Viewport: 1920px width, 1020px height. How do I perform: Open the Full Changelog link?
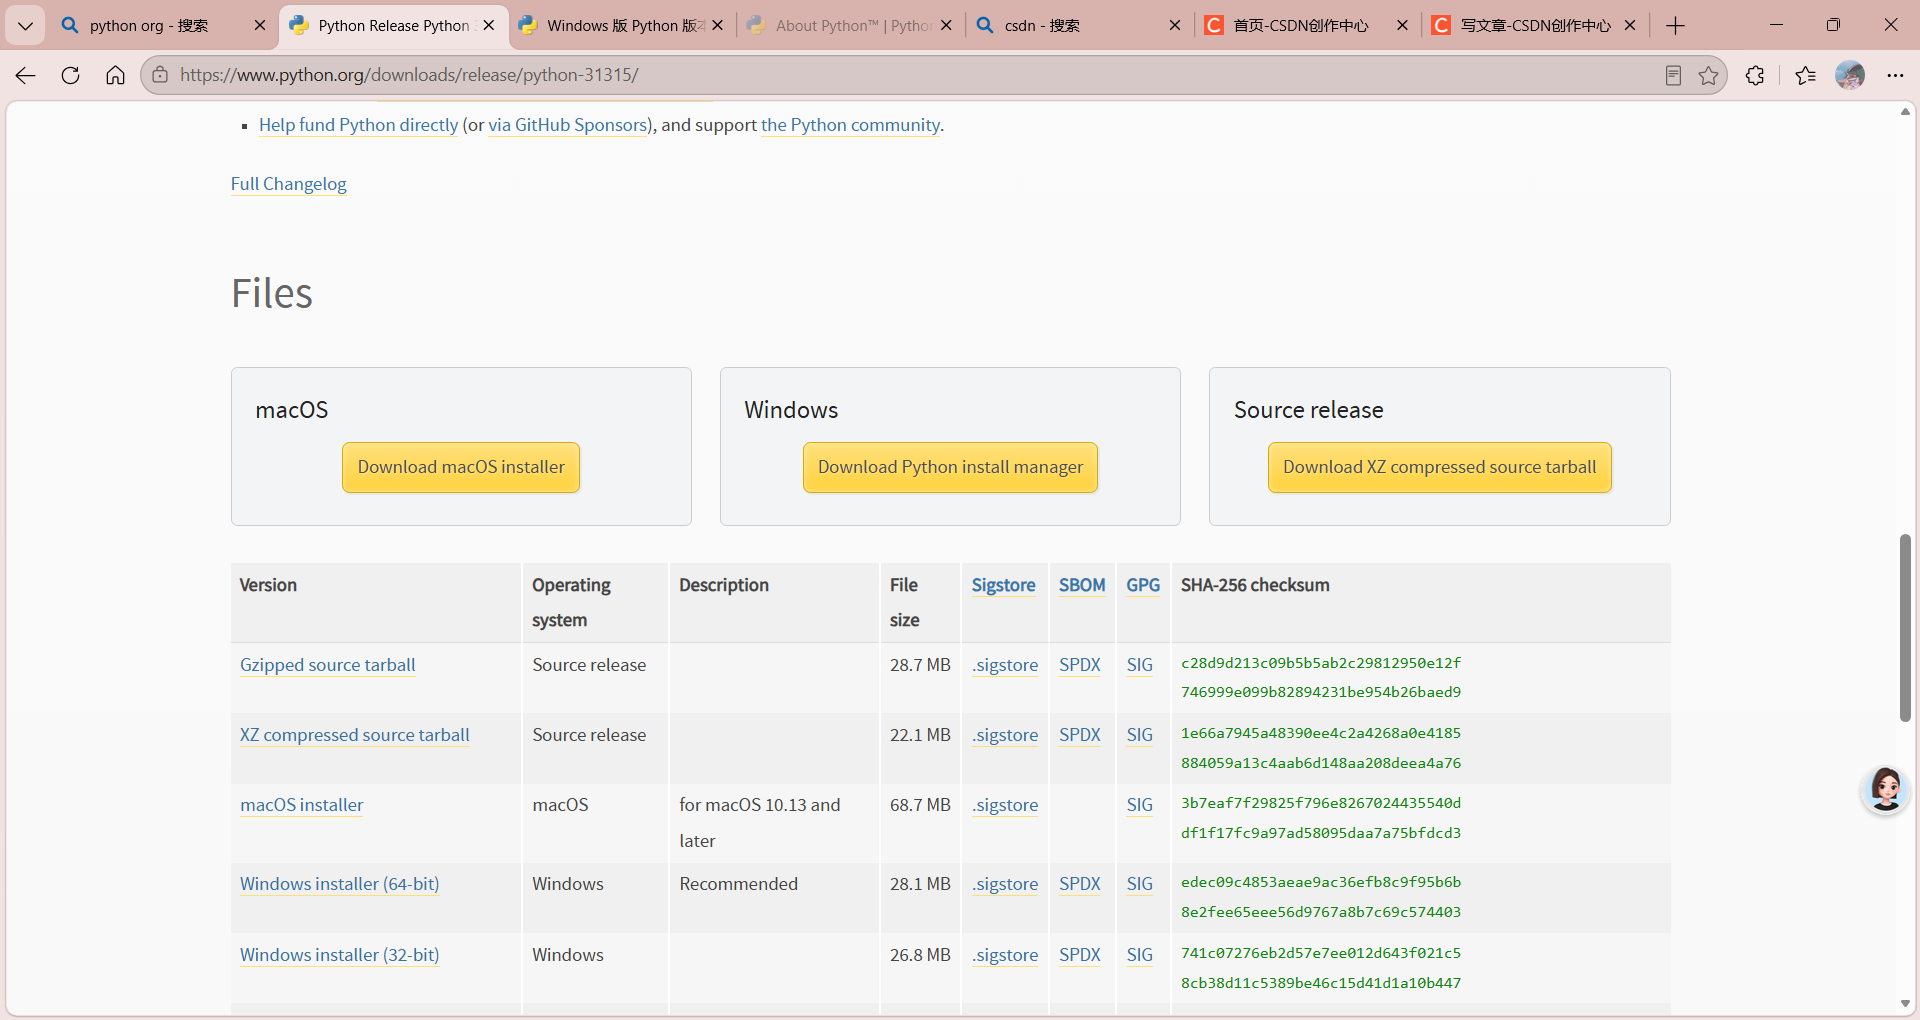288,184
